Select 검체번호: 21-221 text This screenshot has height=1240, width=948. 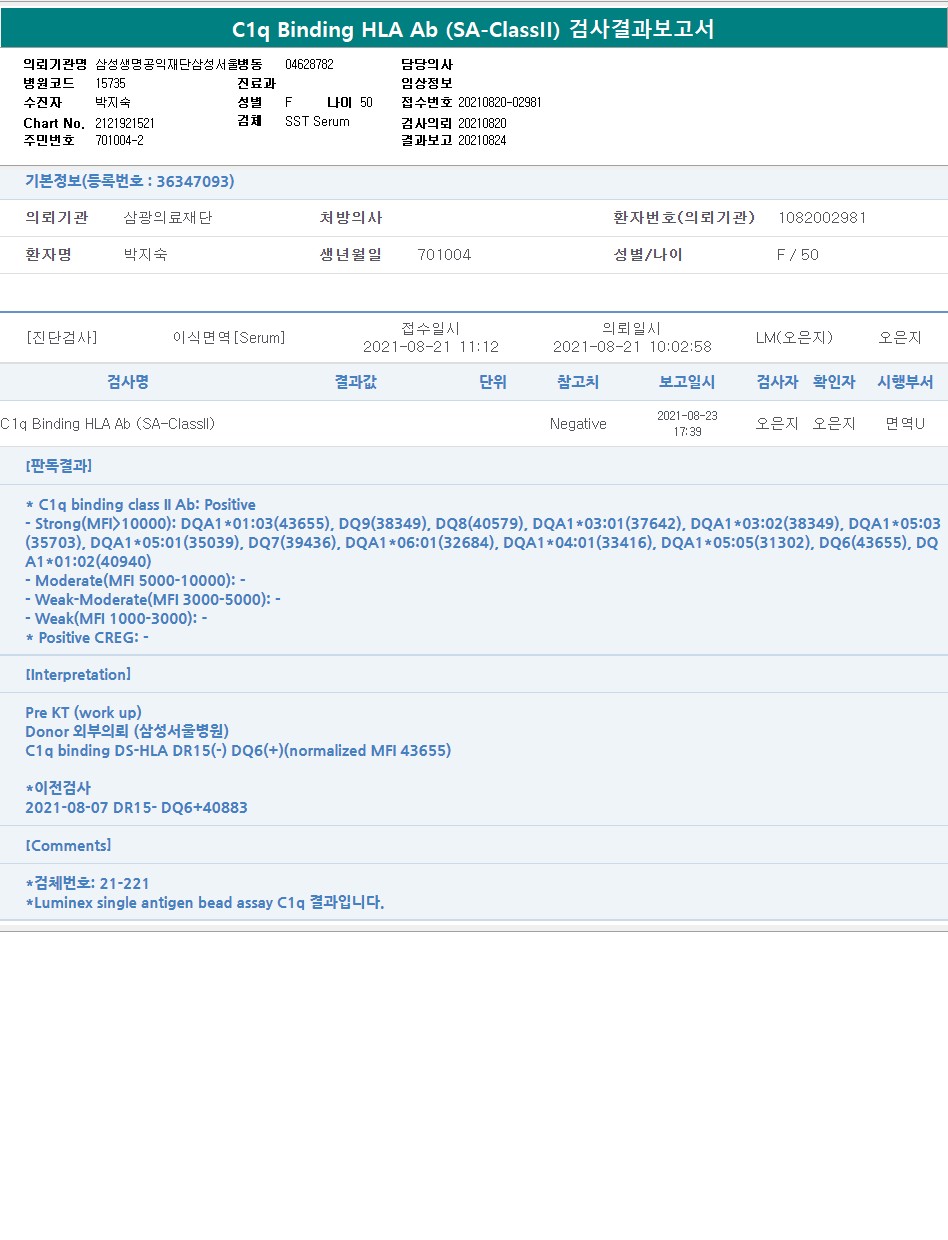87,883
